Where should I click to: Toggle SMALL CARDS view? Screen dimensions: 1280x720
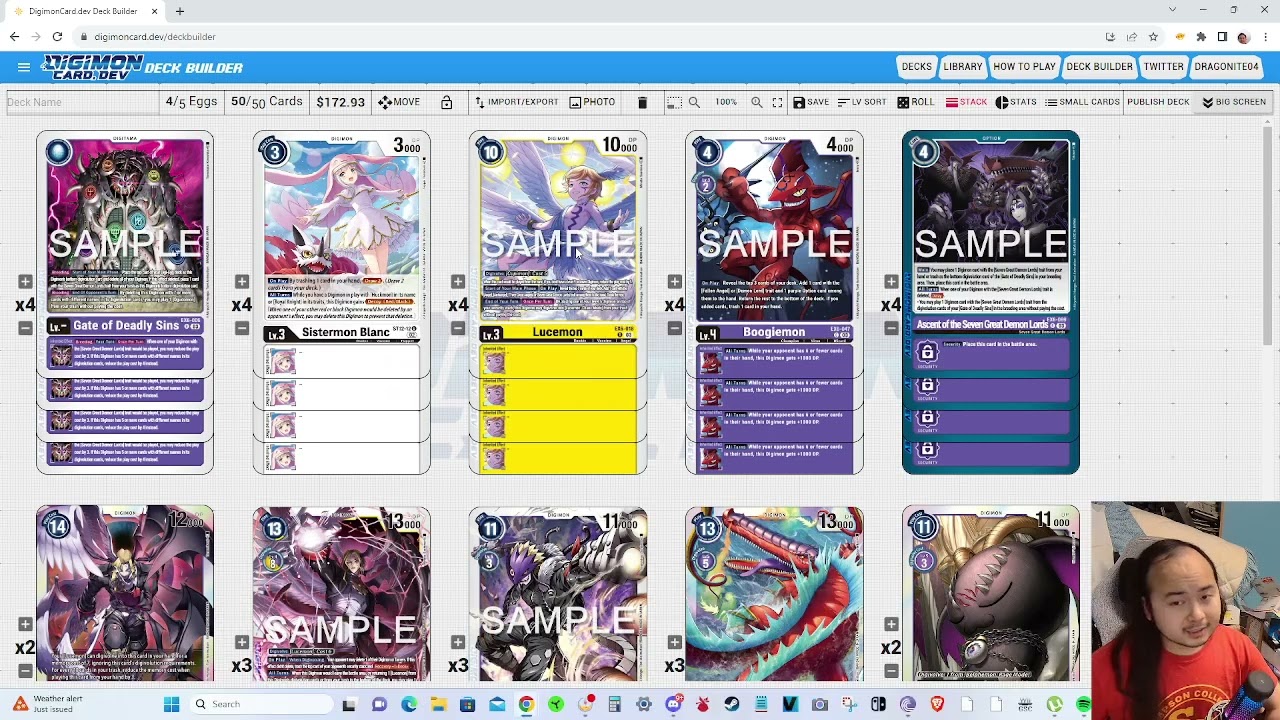[1082, 102]
